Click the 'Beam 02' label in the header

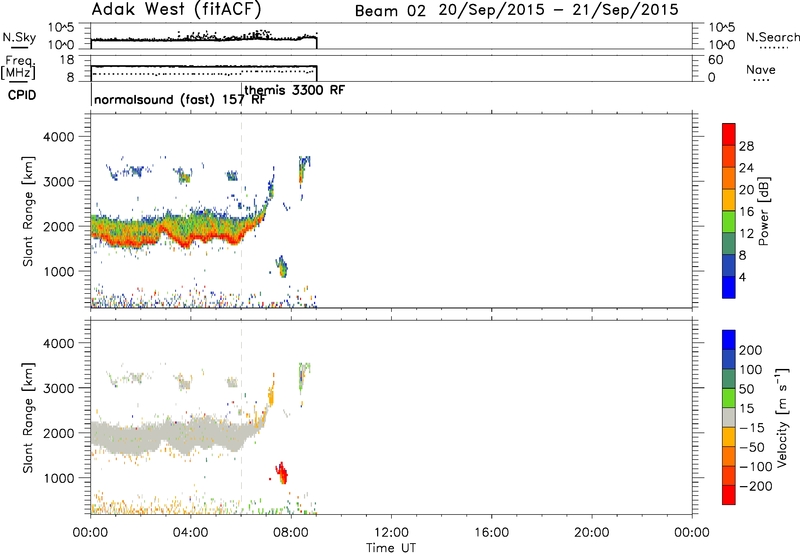(390, 11)
